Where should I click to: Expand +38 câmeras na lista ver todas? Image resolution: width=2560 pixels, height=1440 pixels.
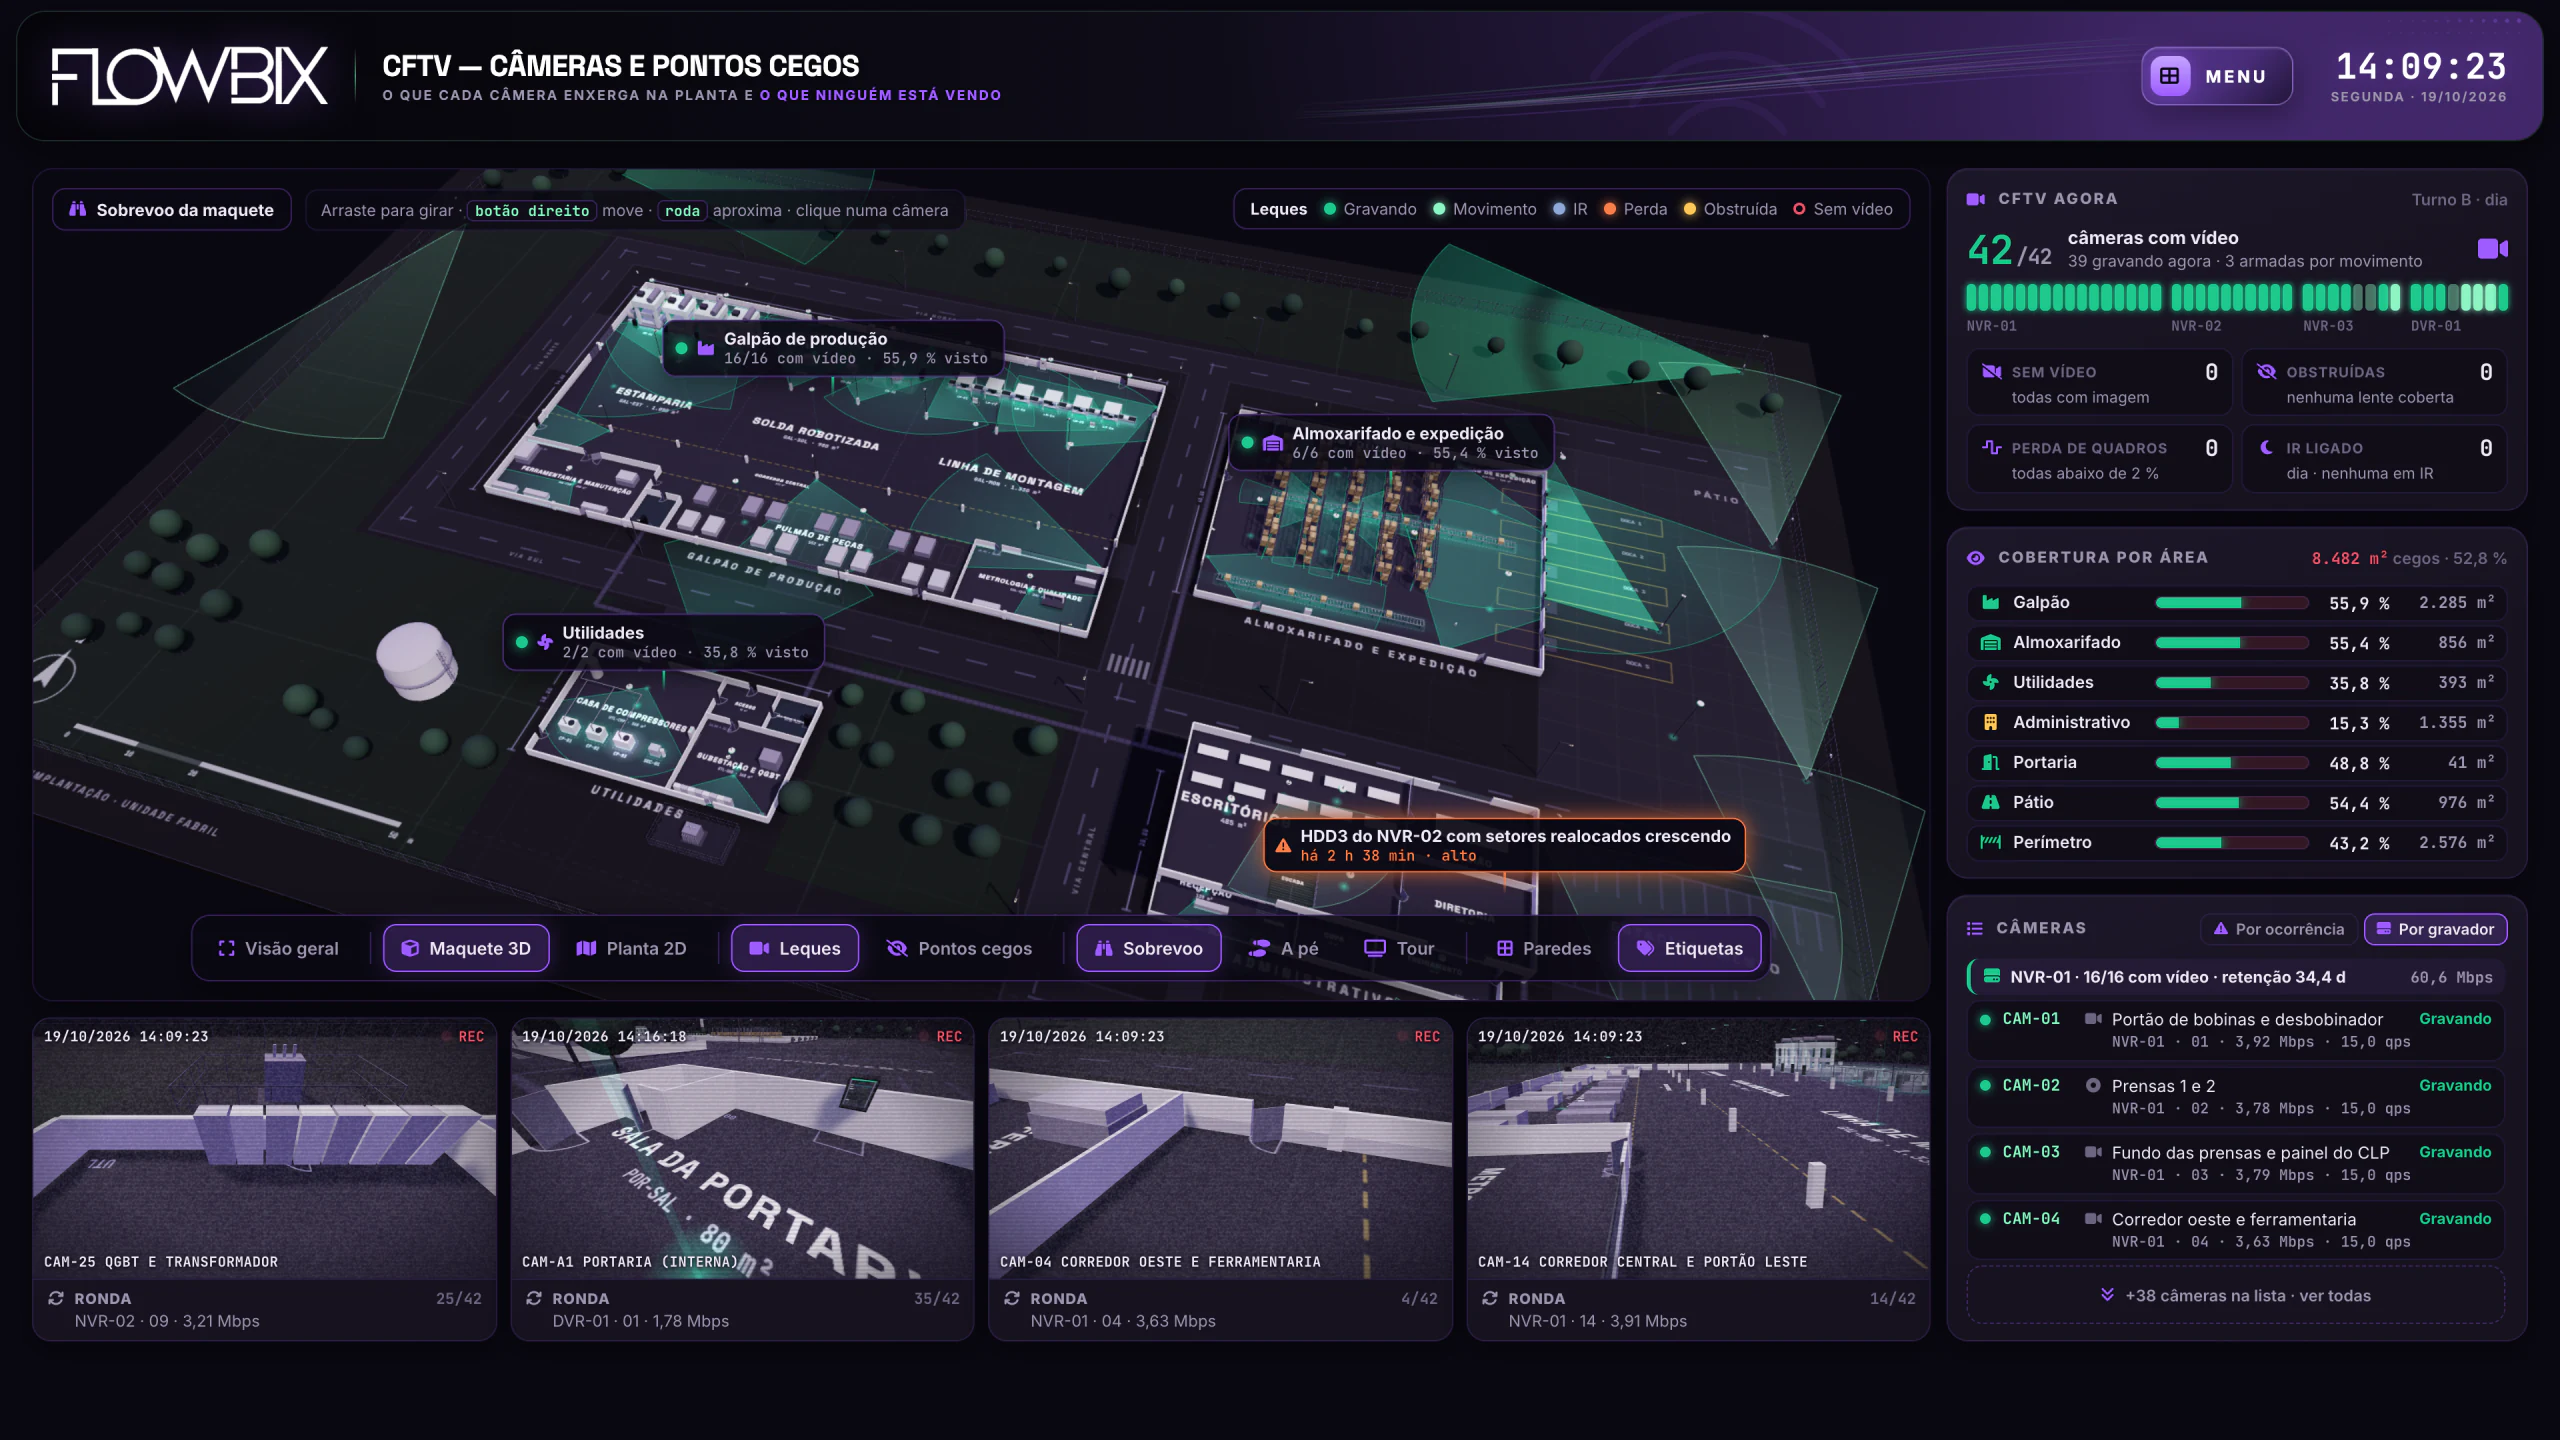[2235, 1295]
